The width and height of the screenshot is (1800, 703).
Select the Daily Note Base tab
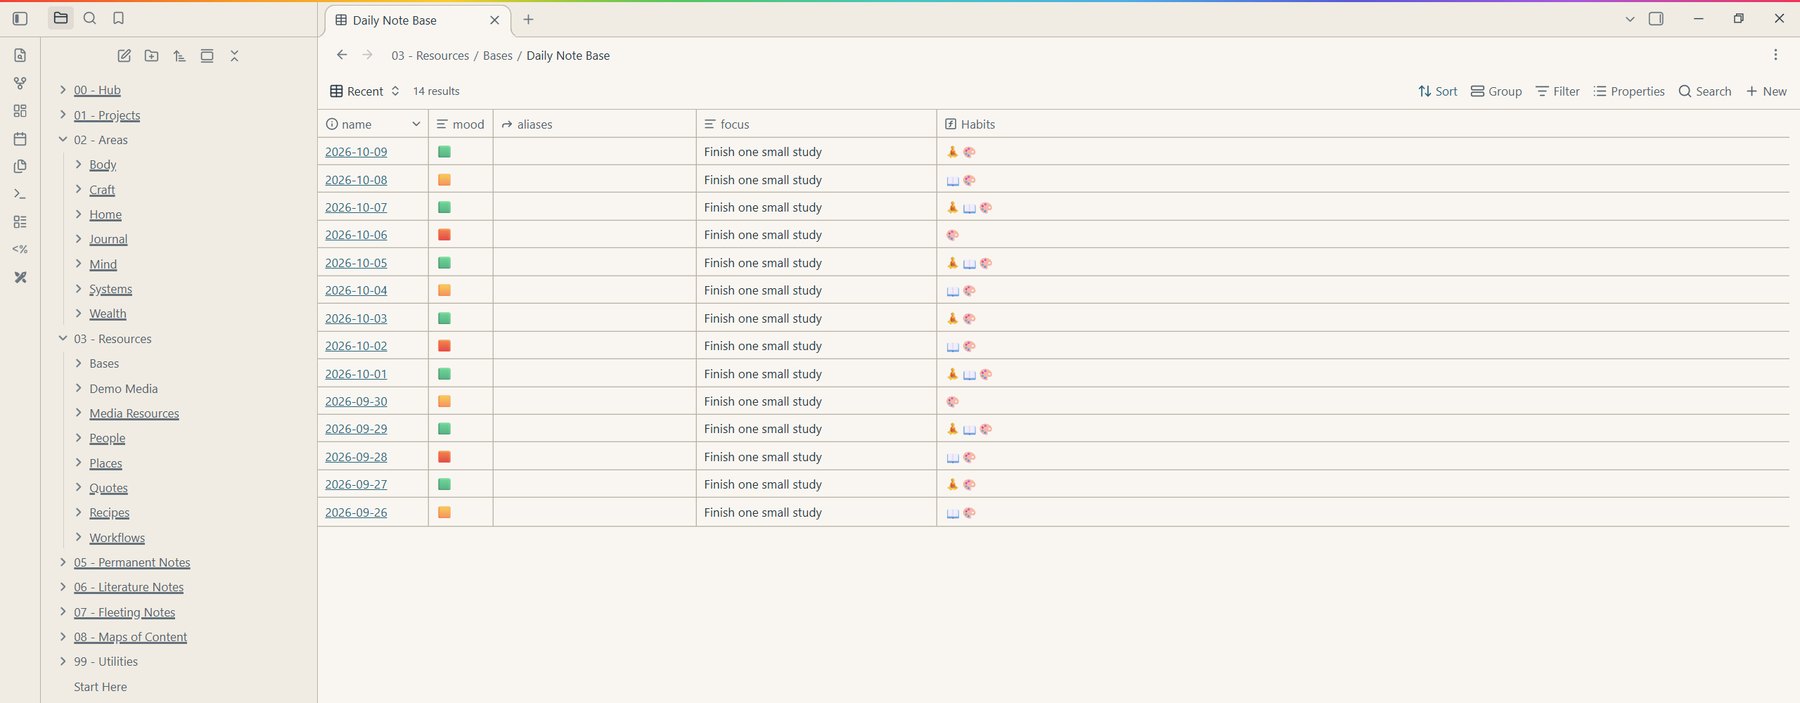[x=418, y=20]
